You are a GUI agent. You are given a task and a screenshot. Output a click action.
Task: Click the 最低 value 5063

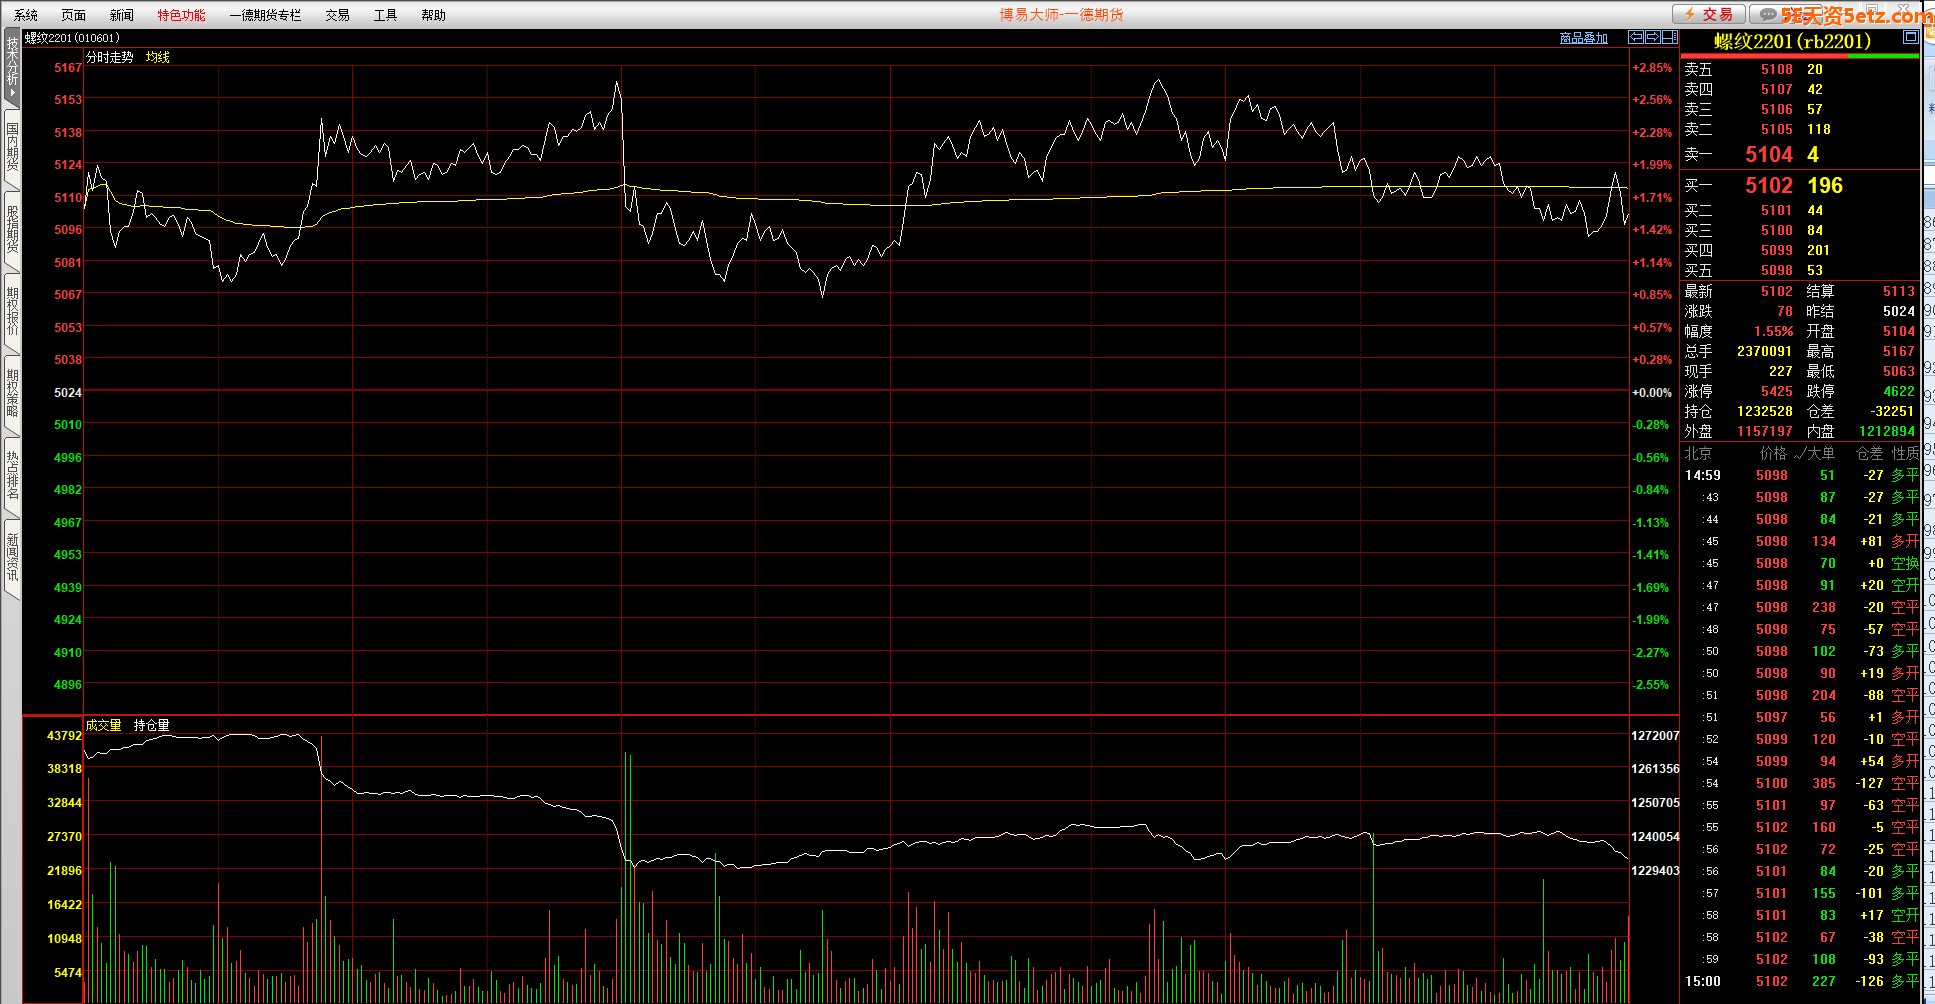pyautogui.click(x=1898, y=371)
